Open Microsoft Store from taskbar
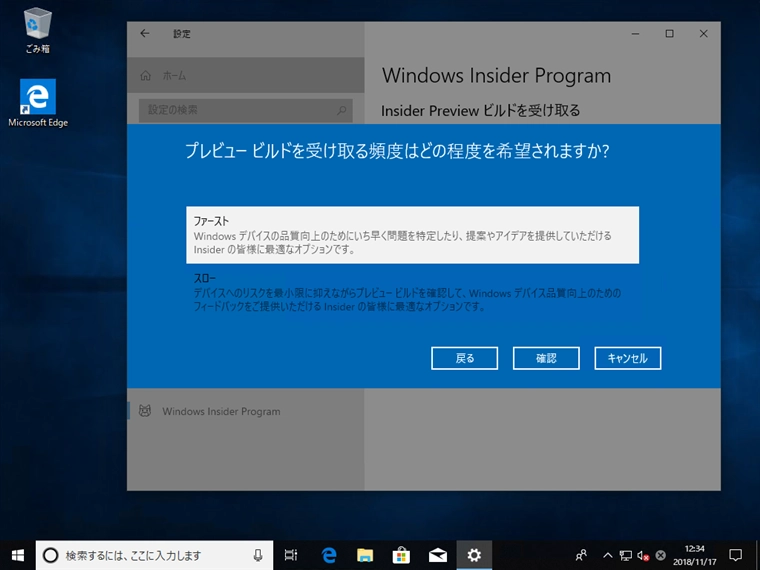The width and height of the screenshot is (760, 570). pyautogui.click(x=401, y=555)
